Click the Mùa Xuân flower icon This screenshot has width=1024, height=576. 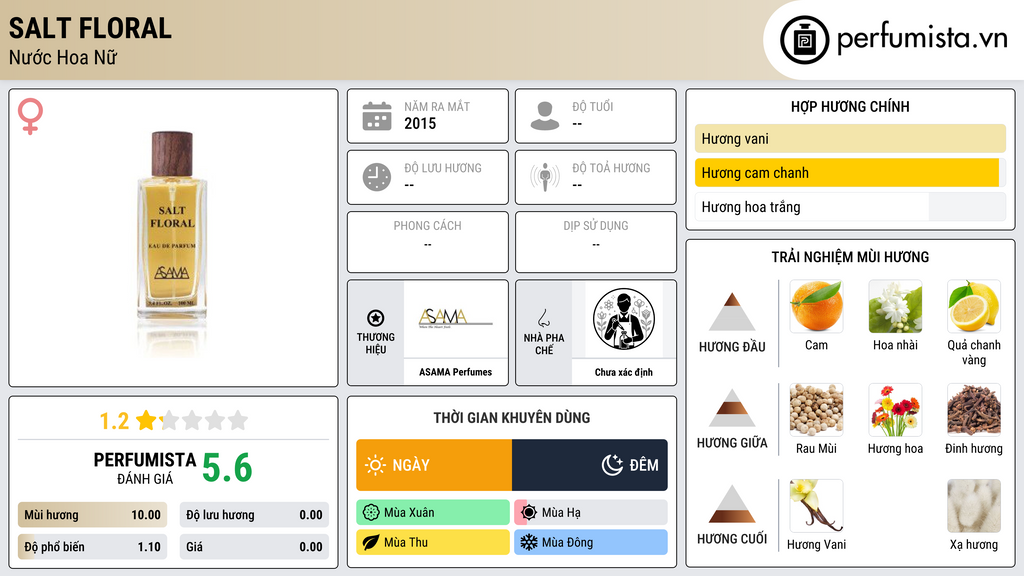point(371,513)
